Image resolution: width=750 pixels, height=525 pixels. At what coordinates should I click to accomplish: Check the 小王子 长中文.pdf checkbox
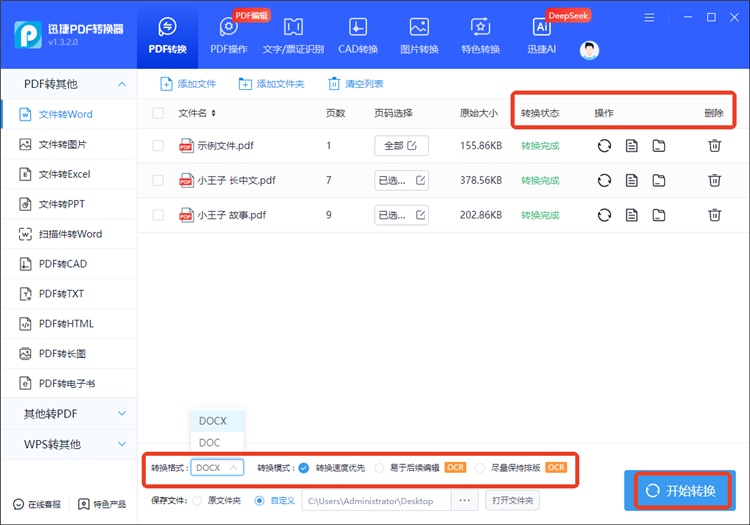pyautogui.click(x=158, y=180)
